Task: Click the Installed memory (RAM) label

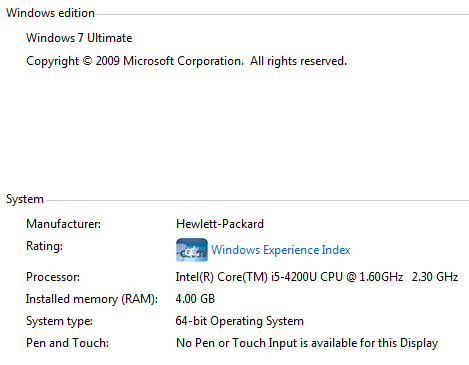Action: [x=92, y=299]
